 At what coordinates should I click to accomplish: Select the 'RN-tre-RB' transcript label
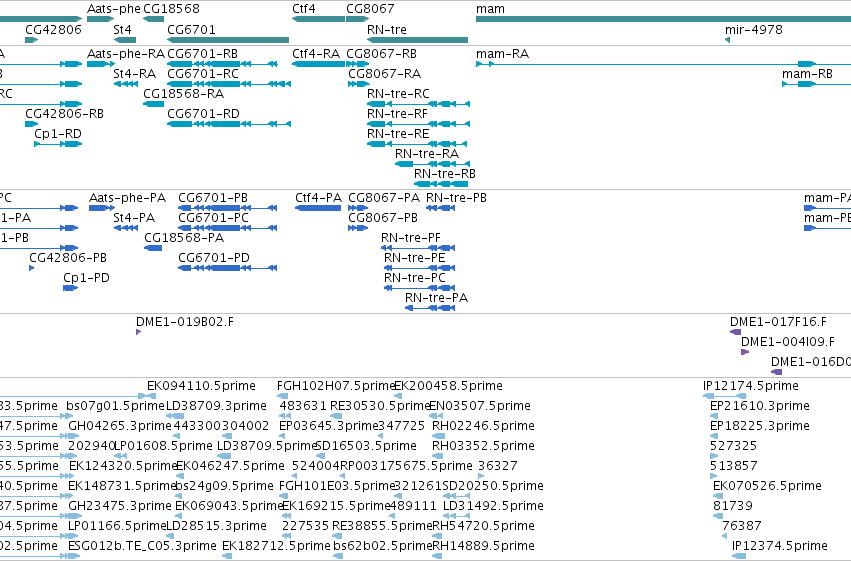click(x=444, y=174)
